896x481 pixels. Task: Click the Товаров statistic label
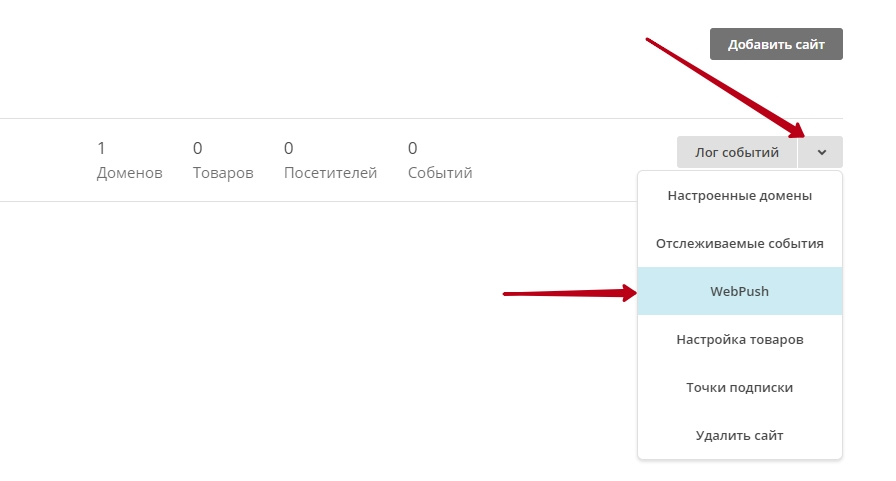(x=223, y=173)
